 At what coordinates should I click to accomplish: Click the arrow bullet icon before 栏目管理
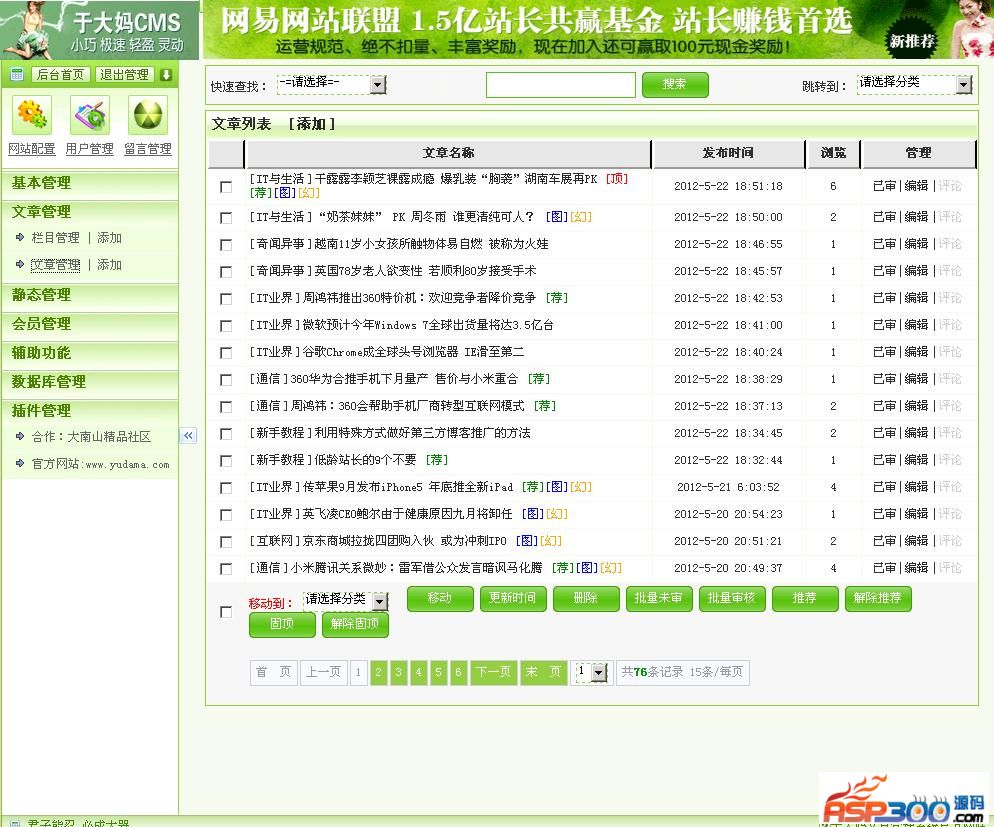click(x=20, y=238)
